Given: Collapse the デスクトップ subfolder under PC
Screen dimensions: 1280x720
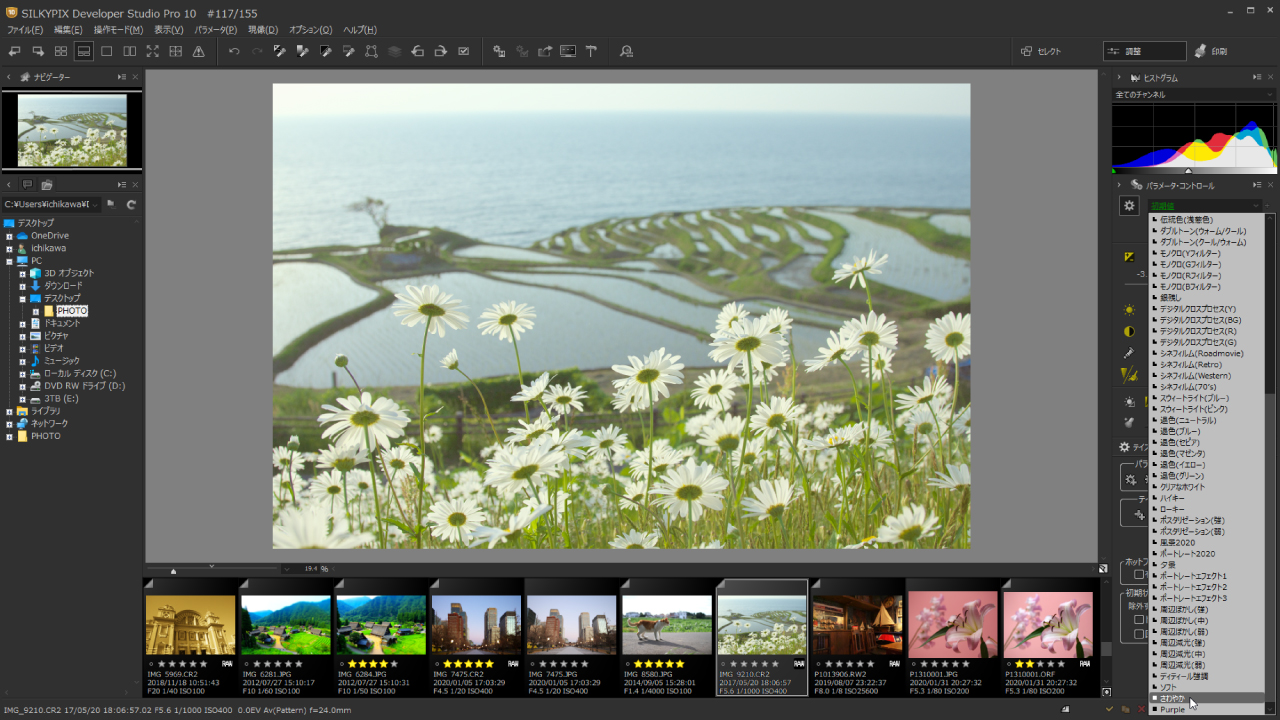Looking at the screenshot, I should [22, 298].
